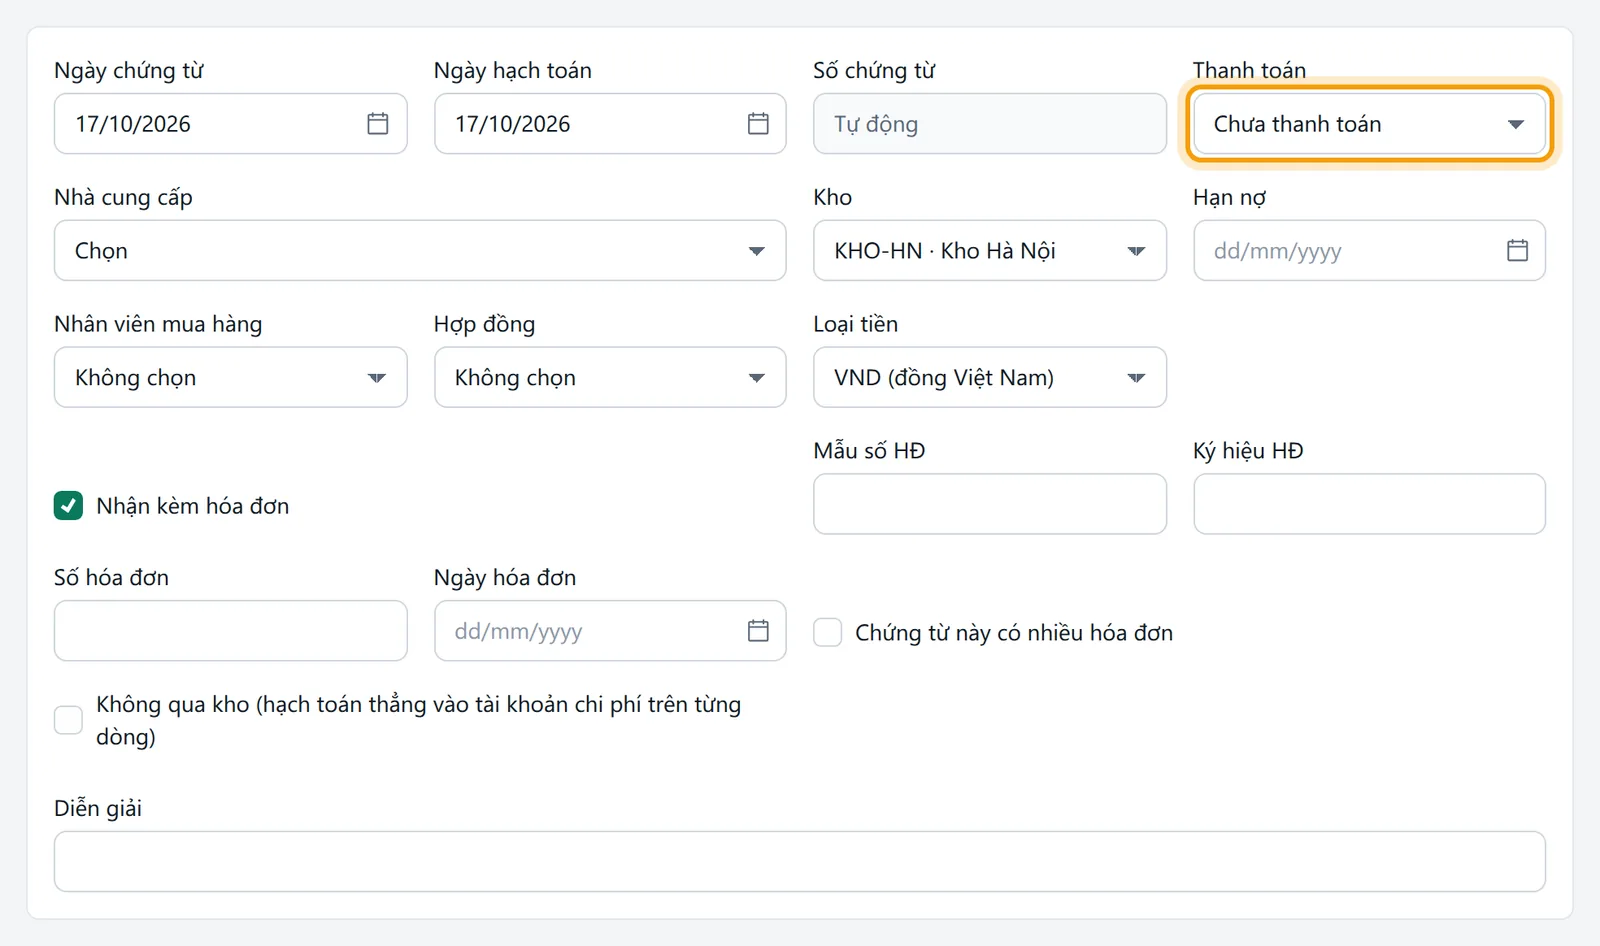The width and height of the screenshot is (1600, 946).
Task: Open Kho dropdown KHO-HN Kho Hà Nội
Action: 990,250
